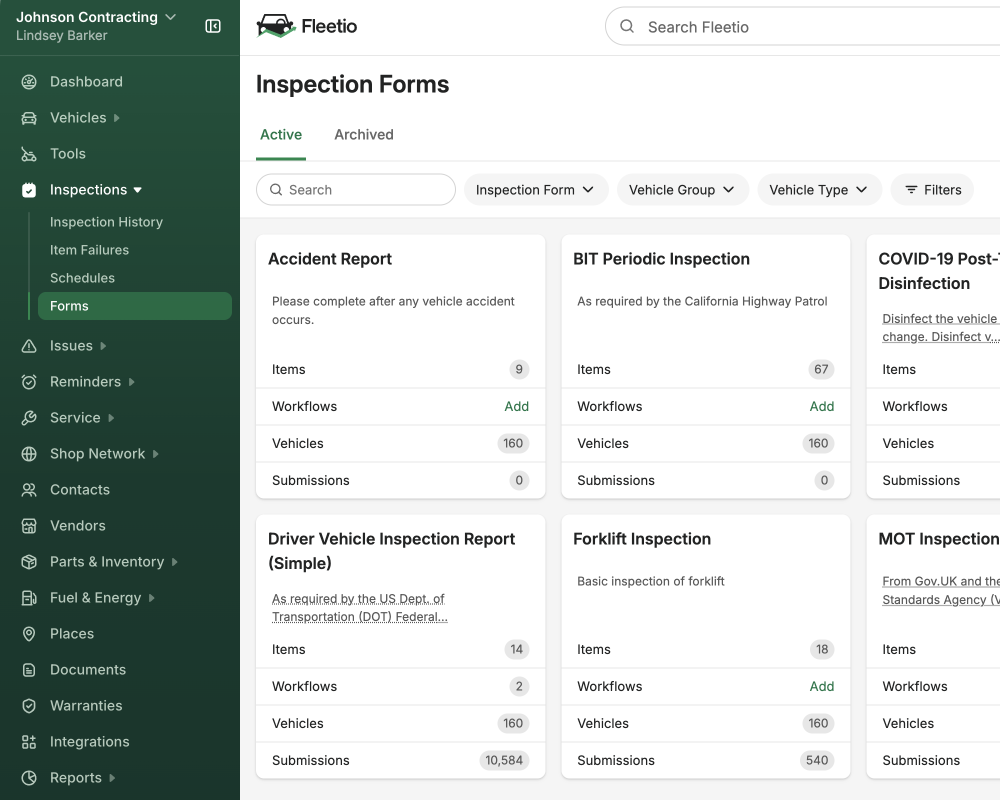Click the Fleetio logo
The width and height of the screenshot is (1000, 800).
click(x=307, y=26)
